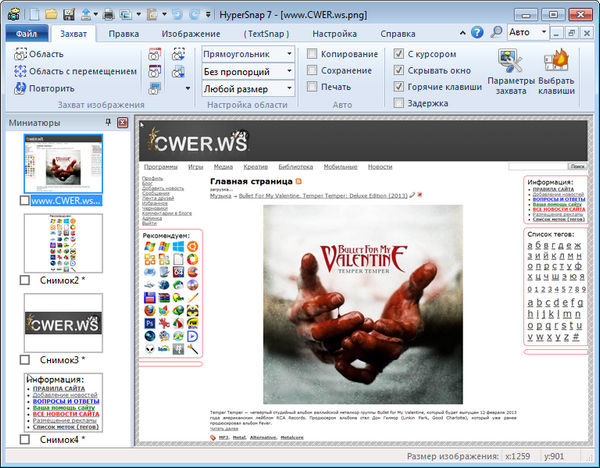Open the Без пропорций ratio dropdown

pos(289,71)
